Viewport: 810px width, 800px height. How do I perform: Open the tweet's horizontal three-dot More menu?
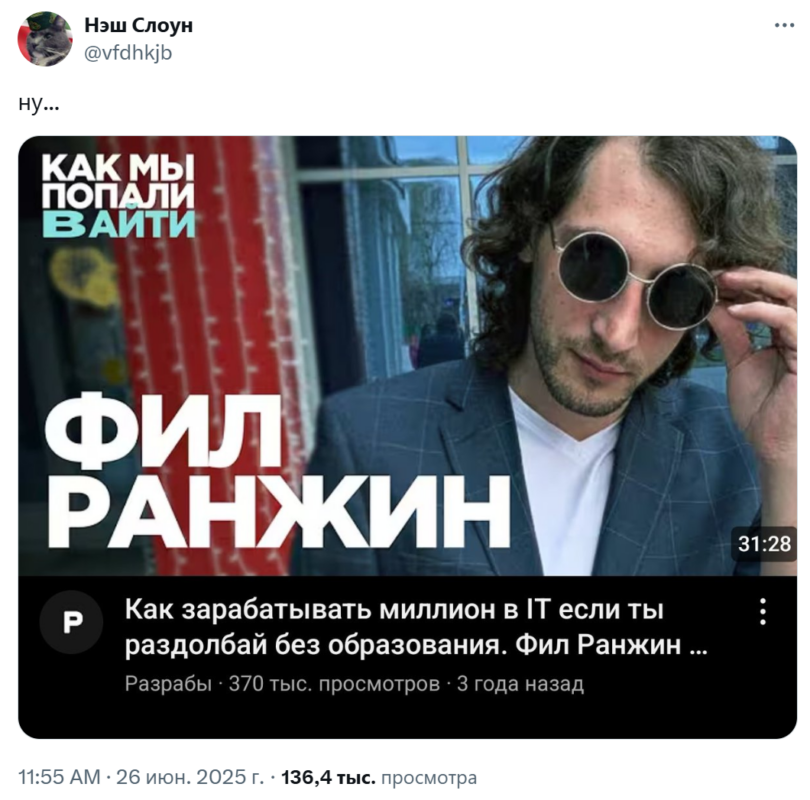tap(784, 25)
